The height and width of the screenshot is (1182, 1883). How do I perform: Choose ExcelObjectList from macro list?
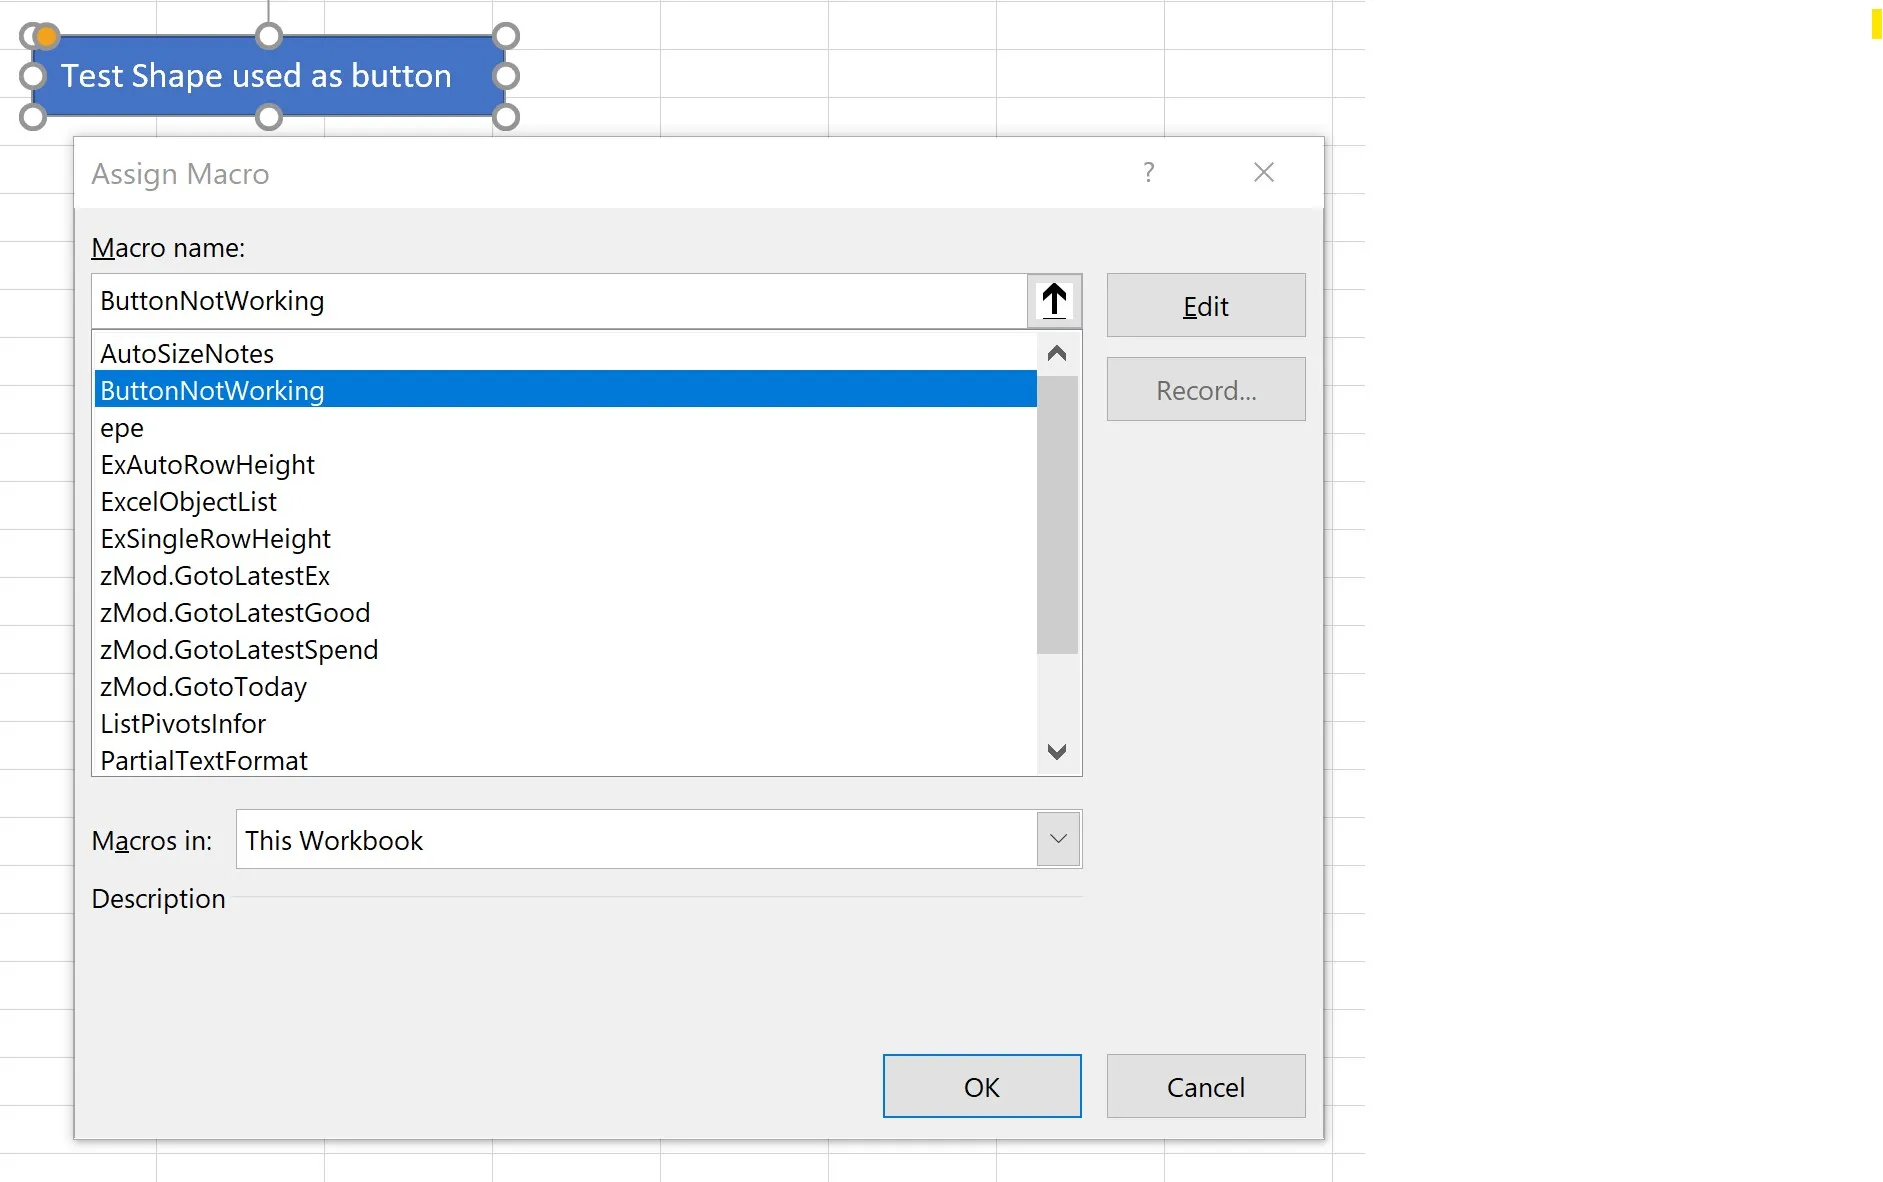(x=189, y=502)
